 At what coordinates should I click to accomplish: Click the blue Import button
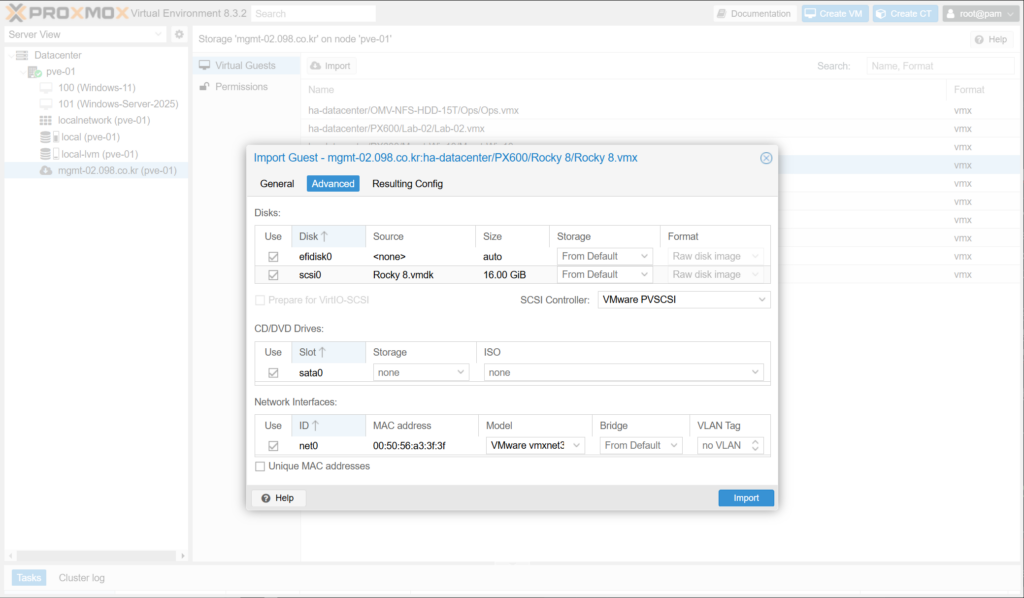coord(745,498)
